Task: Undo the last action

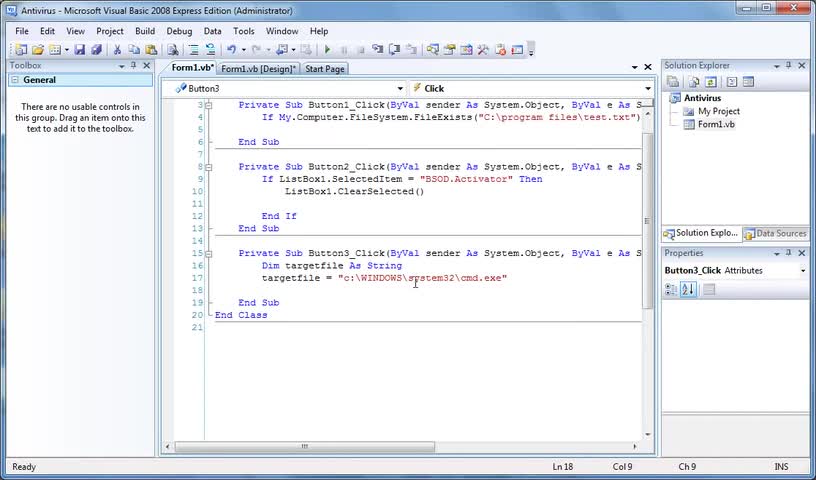Action: tap(231, 49)
